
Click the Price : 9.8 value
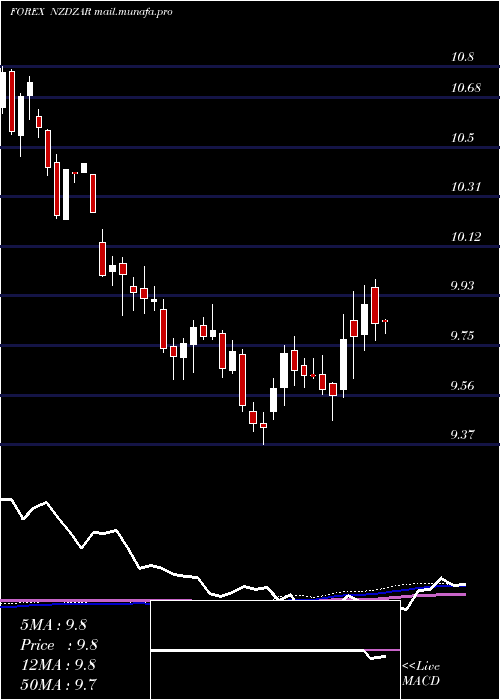coord(59,645)
